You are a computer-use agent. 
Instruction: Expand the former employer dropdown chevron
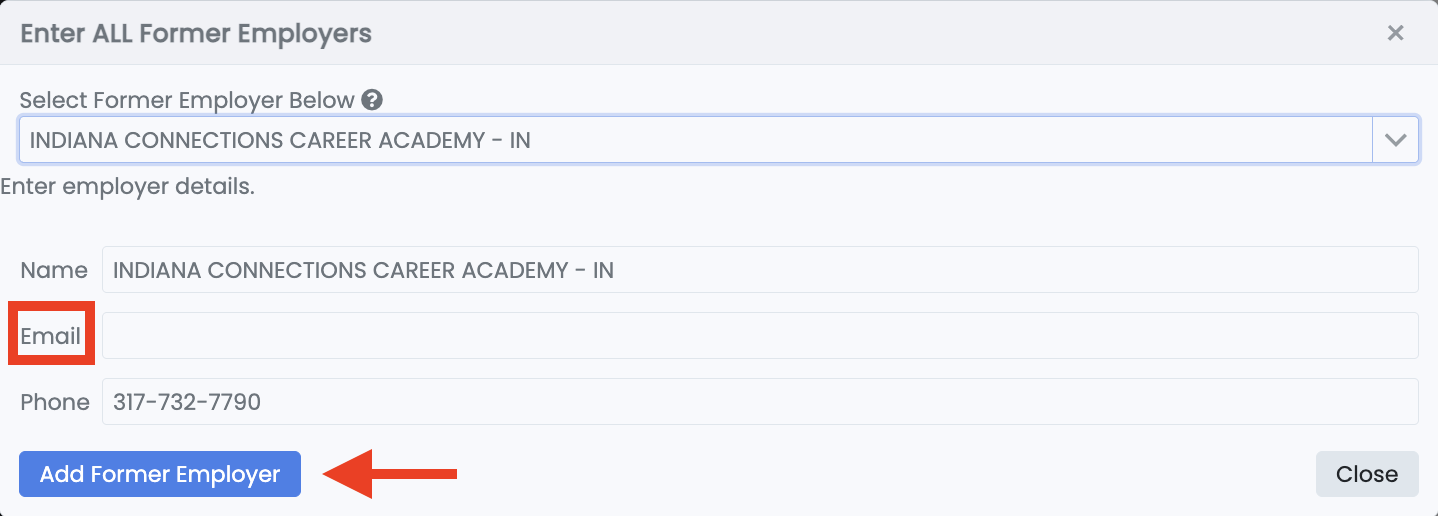[x=1396, y=140]
